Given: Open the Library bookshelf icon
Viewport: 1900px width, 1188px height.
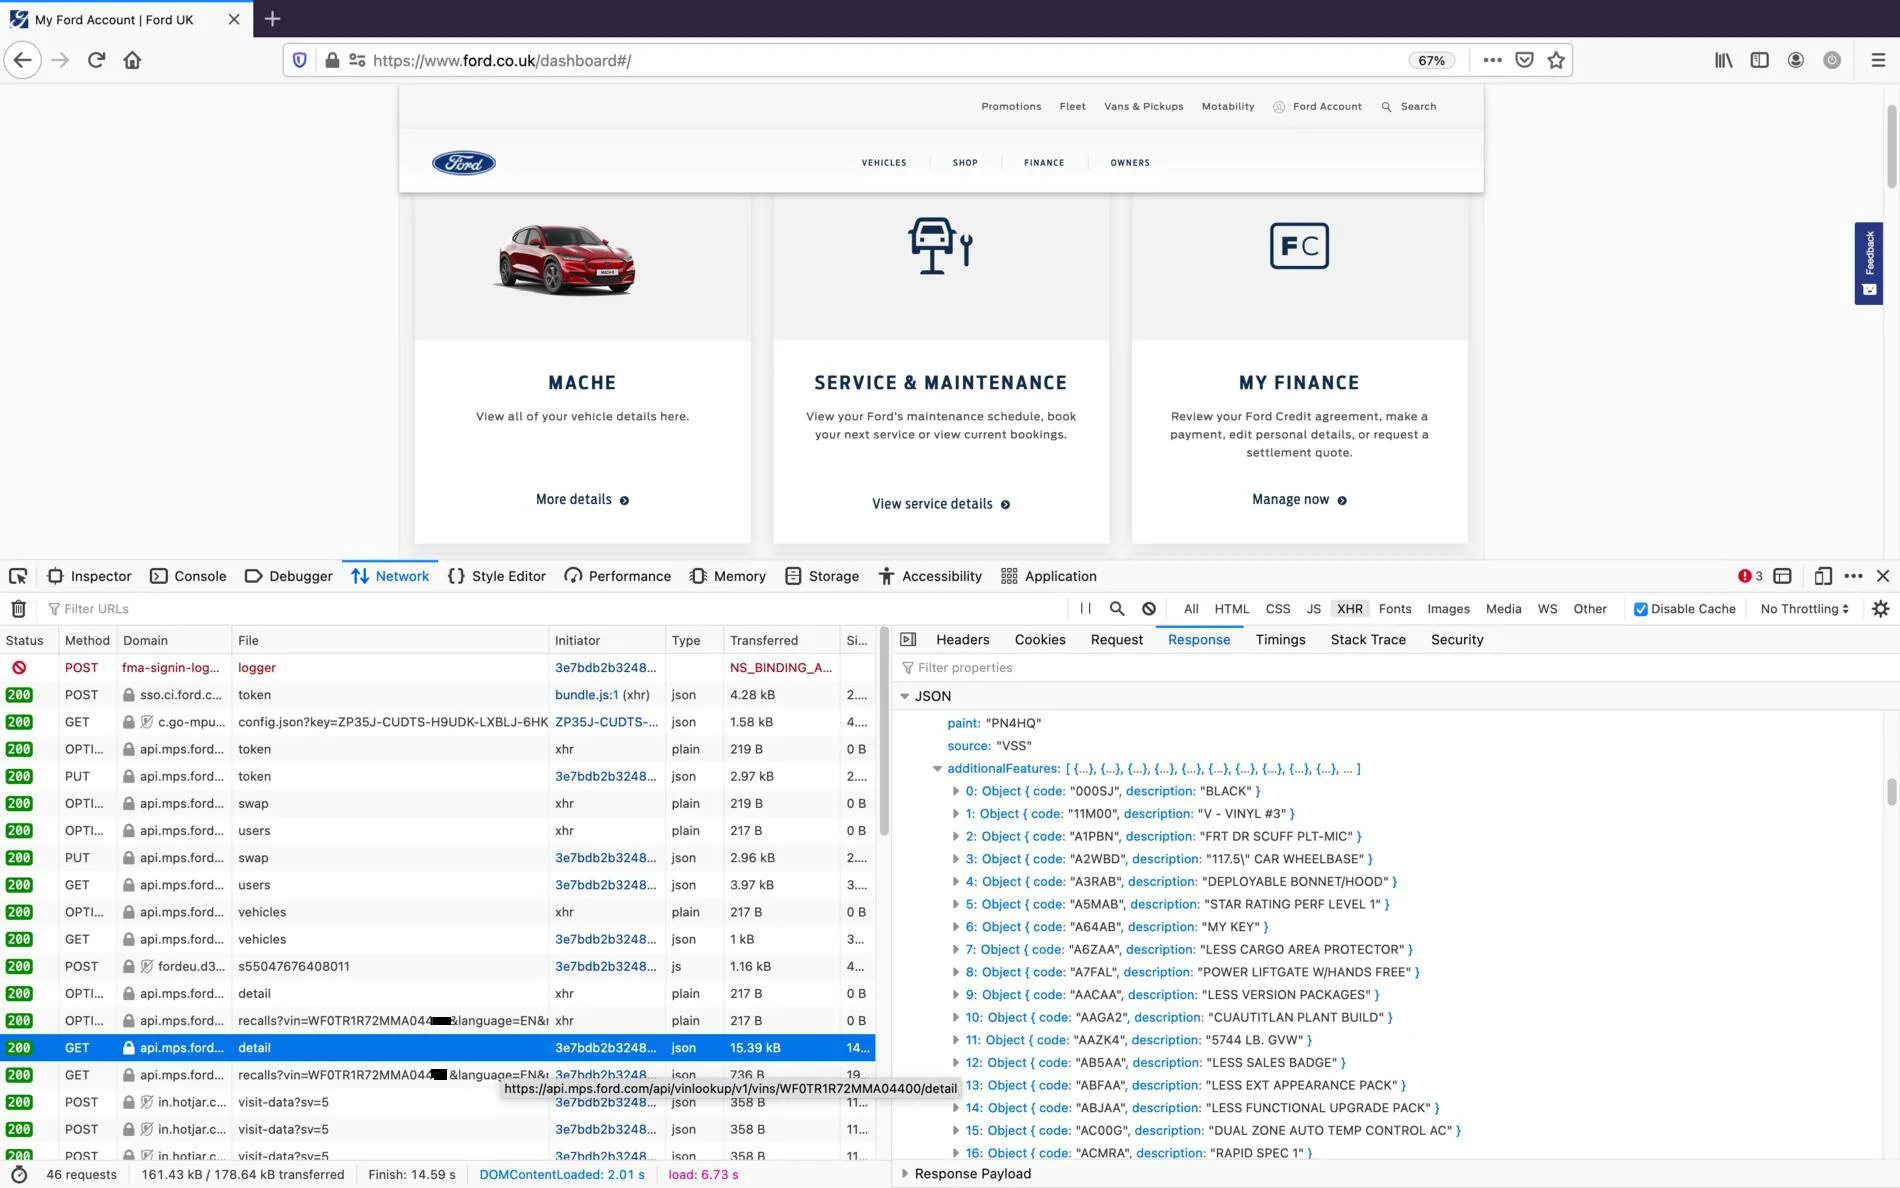Looking at the screenshot, I should (1723, 60).
